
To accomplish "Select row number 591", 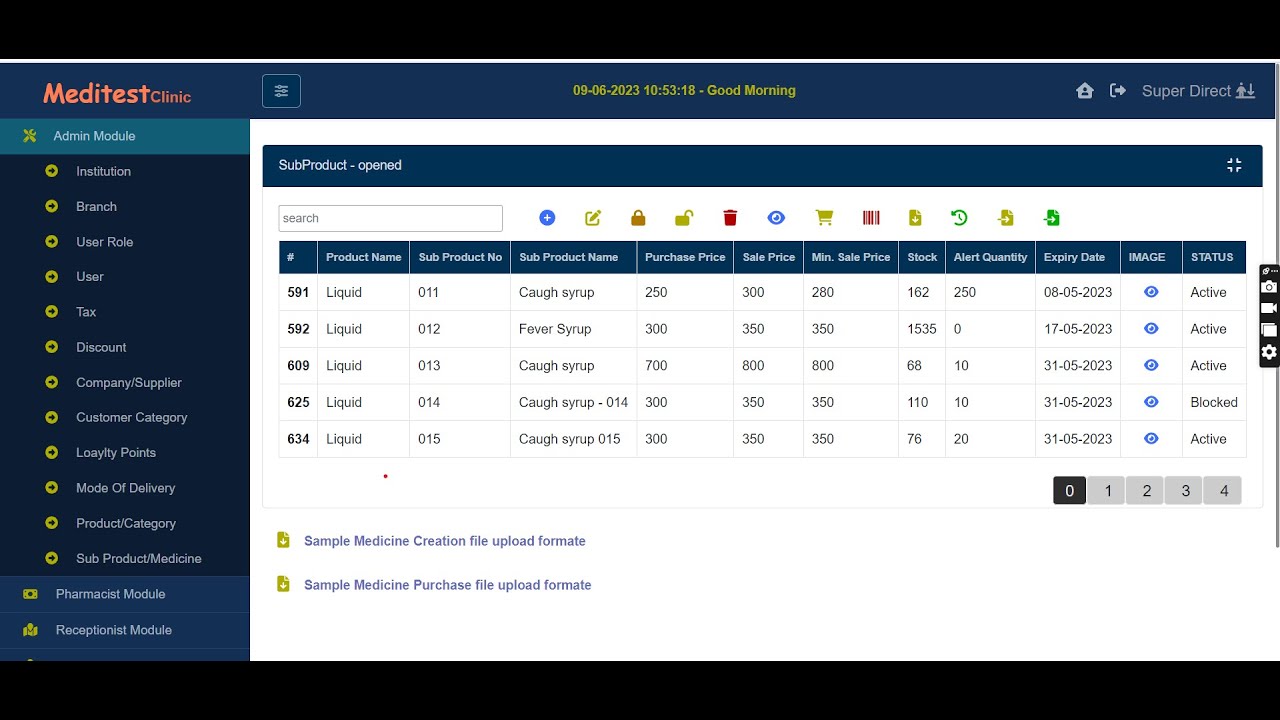I will click(x=298, y=292).
